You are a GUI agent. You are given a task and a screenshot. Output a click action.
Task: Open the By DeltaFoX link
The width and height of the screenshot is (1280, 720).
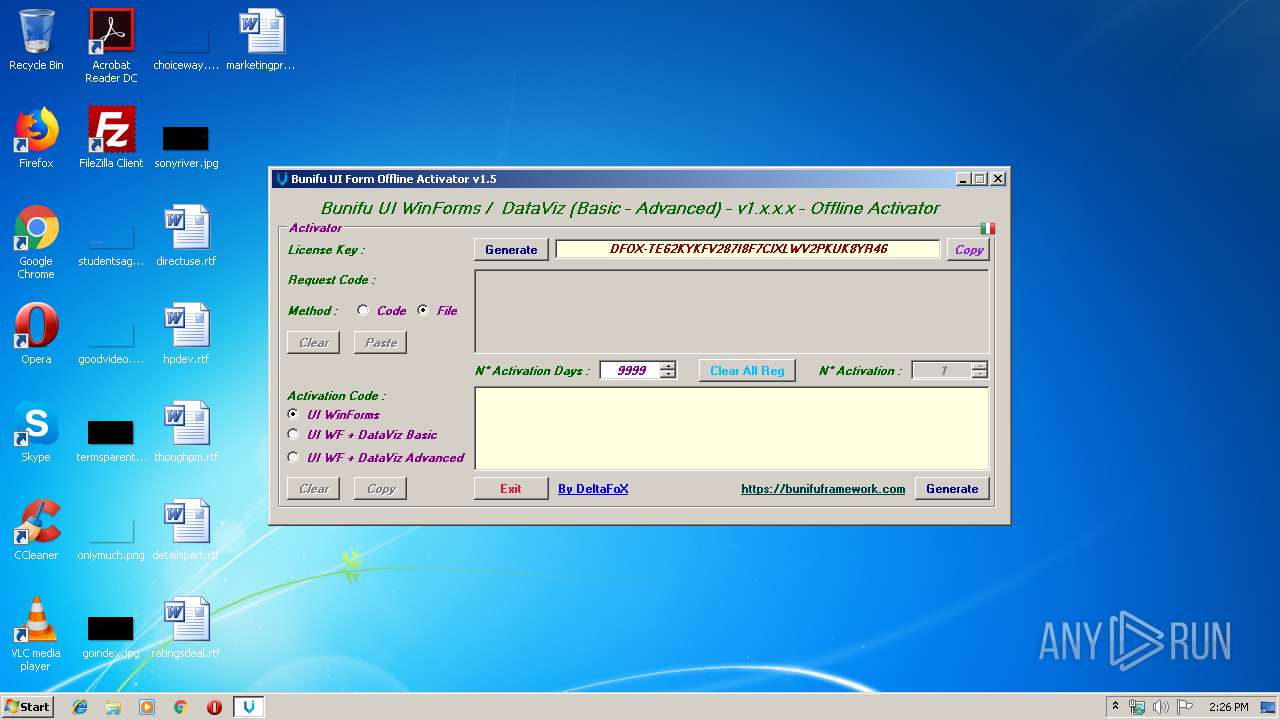tap(593, 489)
